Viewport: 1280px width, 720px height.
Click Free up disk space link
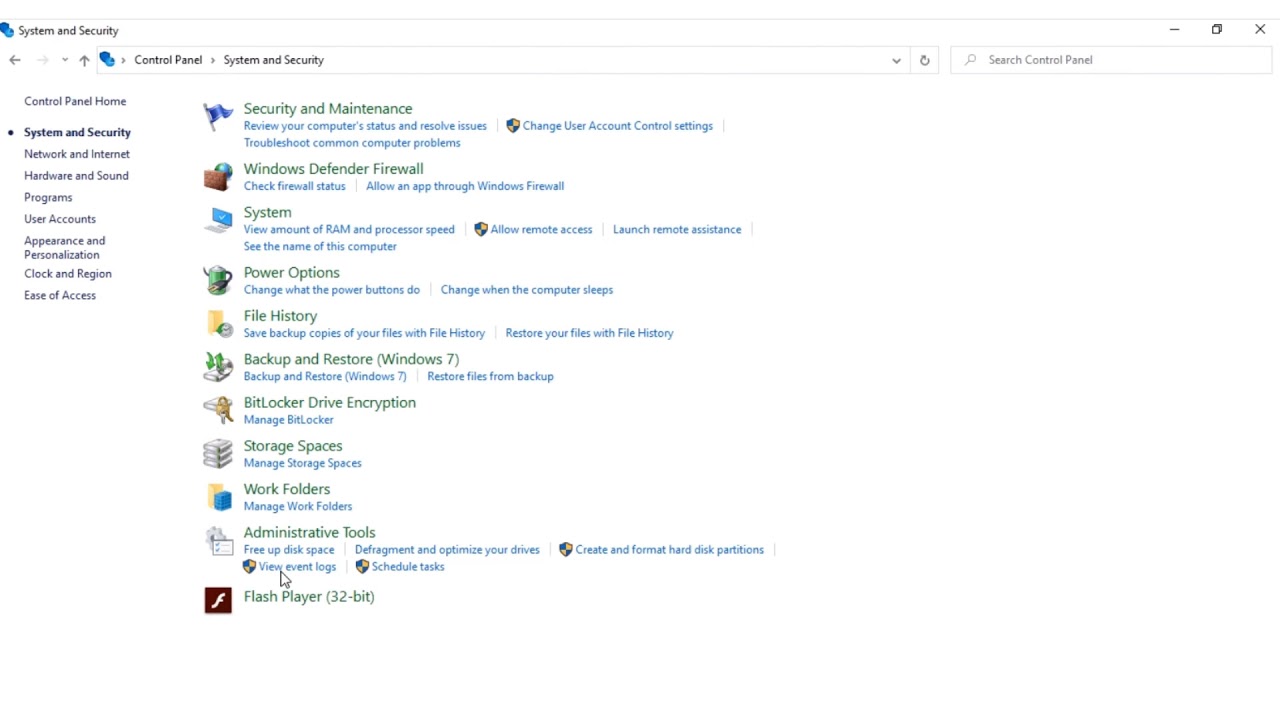click(289, 550)
